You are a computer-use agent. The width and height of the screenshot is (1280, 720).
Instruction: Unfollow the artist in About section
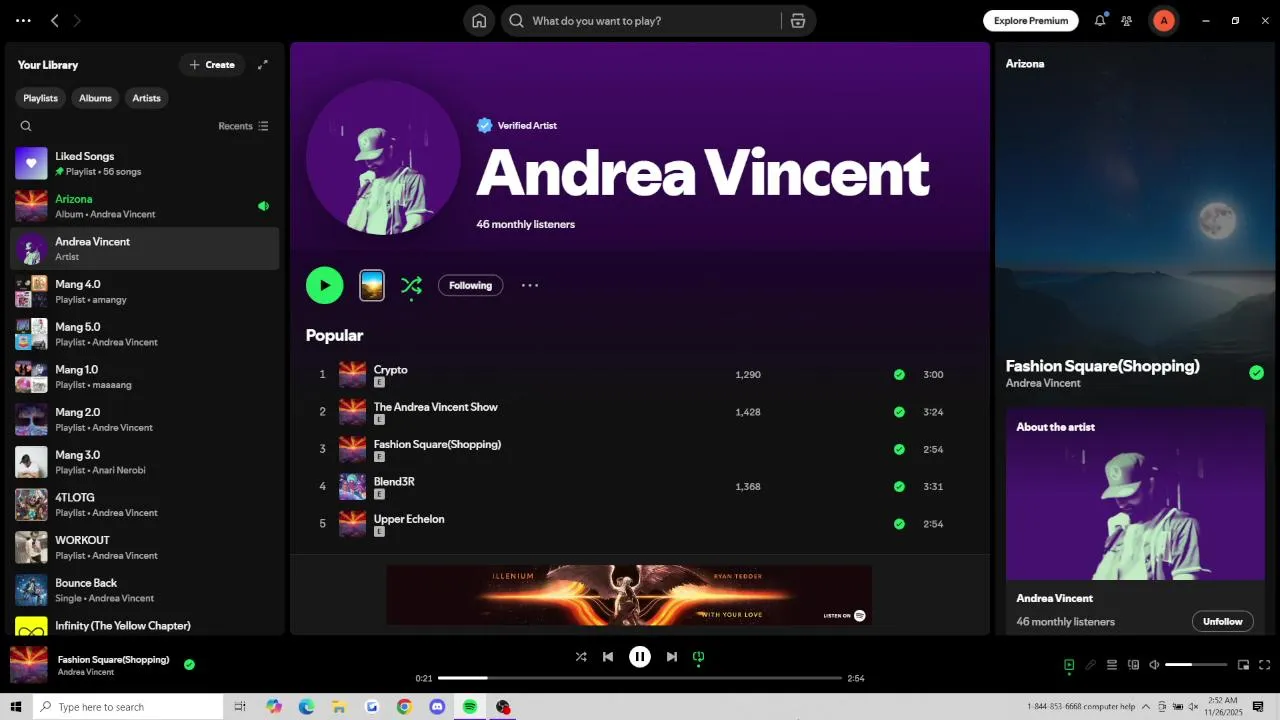[1222, 621]
